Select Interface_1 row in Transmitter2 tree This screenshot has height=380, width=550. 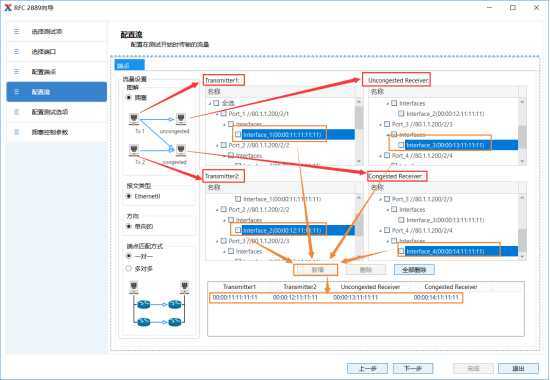click(x=282, y=199)
